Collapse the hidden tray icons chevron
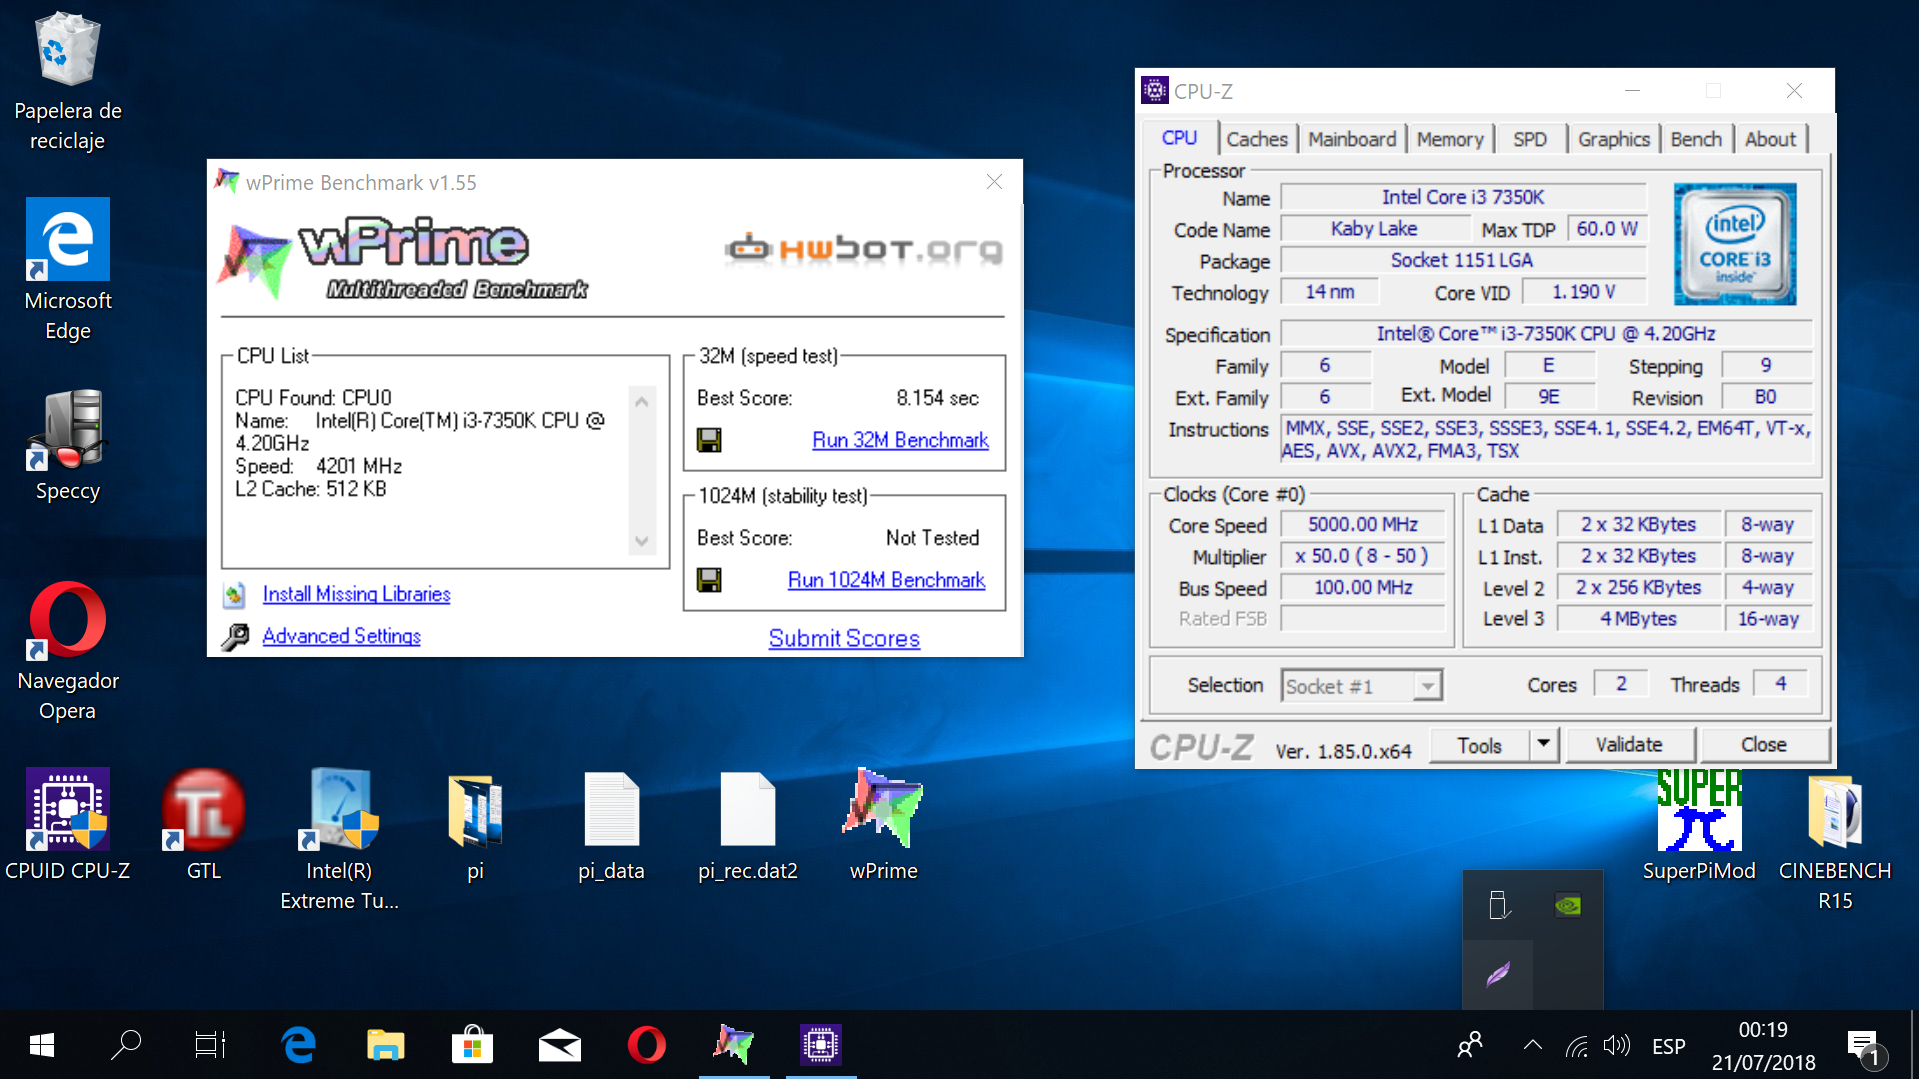1919x1079 pixels. point(1532,1046)
